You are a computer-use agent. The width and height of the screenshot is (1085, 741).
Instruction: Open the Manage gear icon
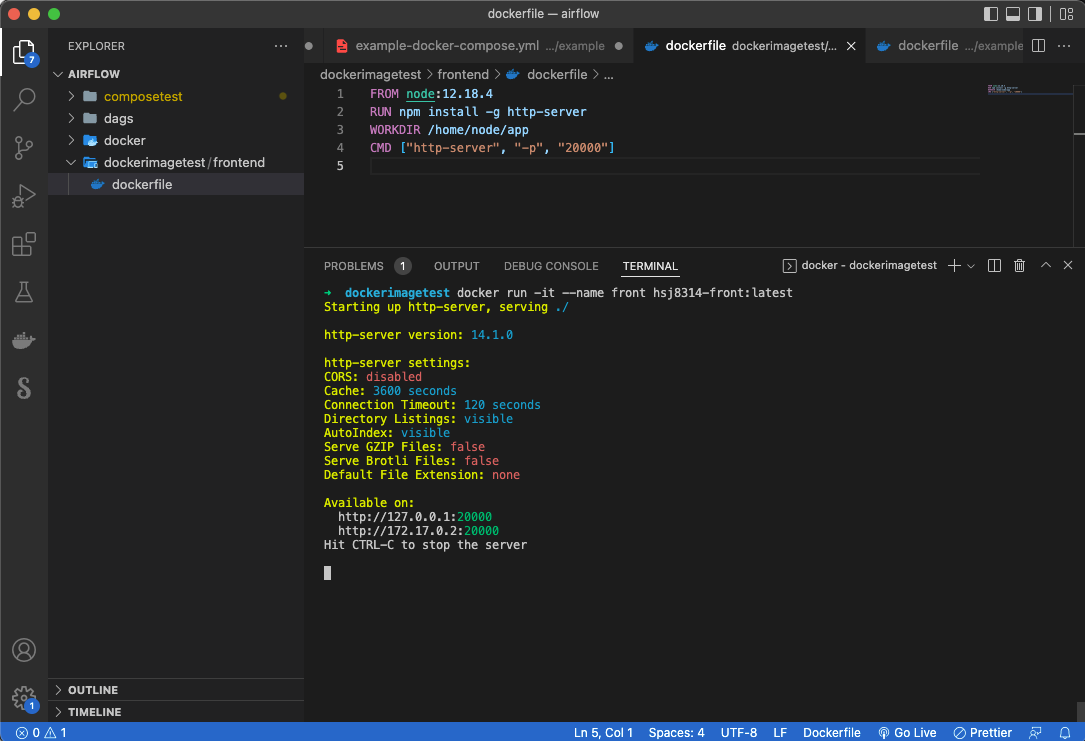(24, 697)
